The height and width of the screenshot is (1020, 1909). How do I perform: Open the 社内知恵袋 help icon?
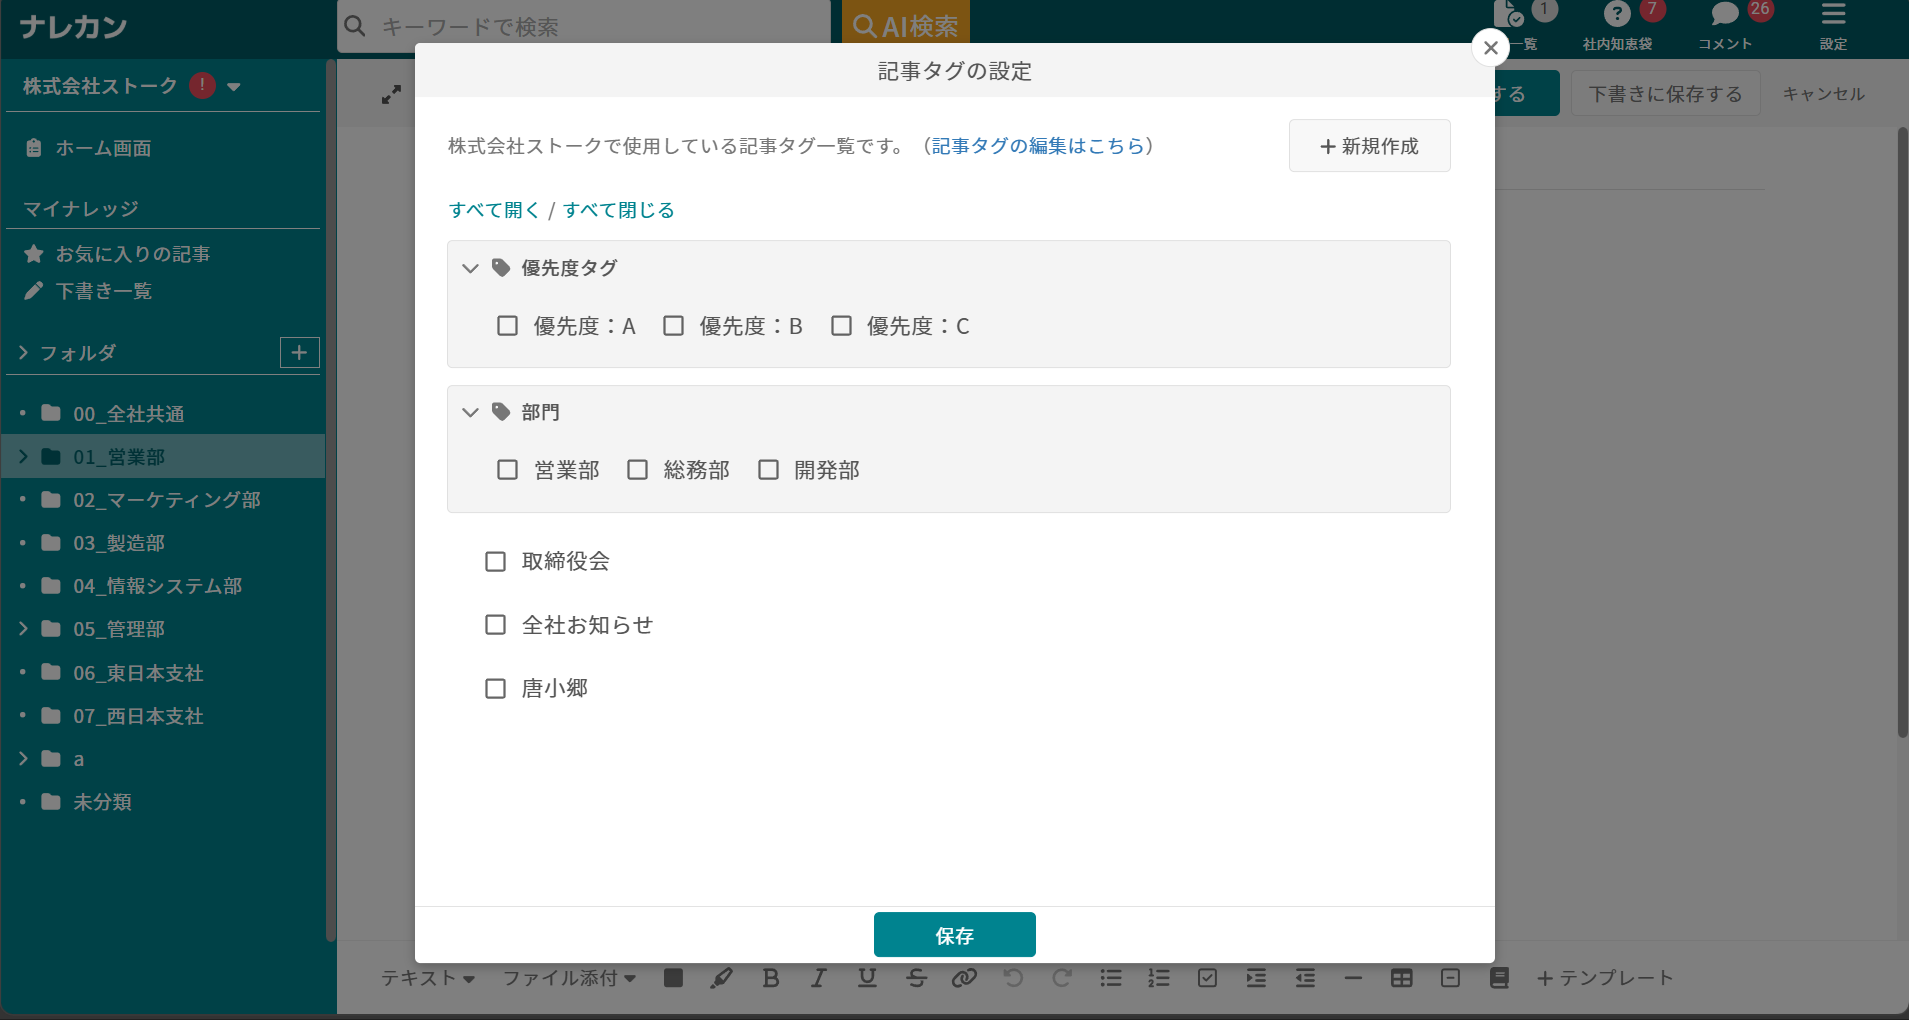(x=1617, y=14)
